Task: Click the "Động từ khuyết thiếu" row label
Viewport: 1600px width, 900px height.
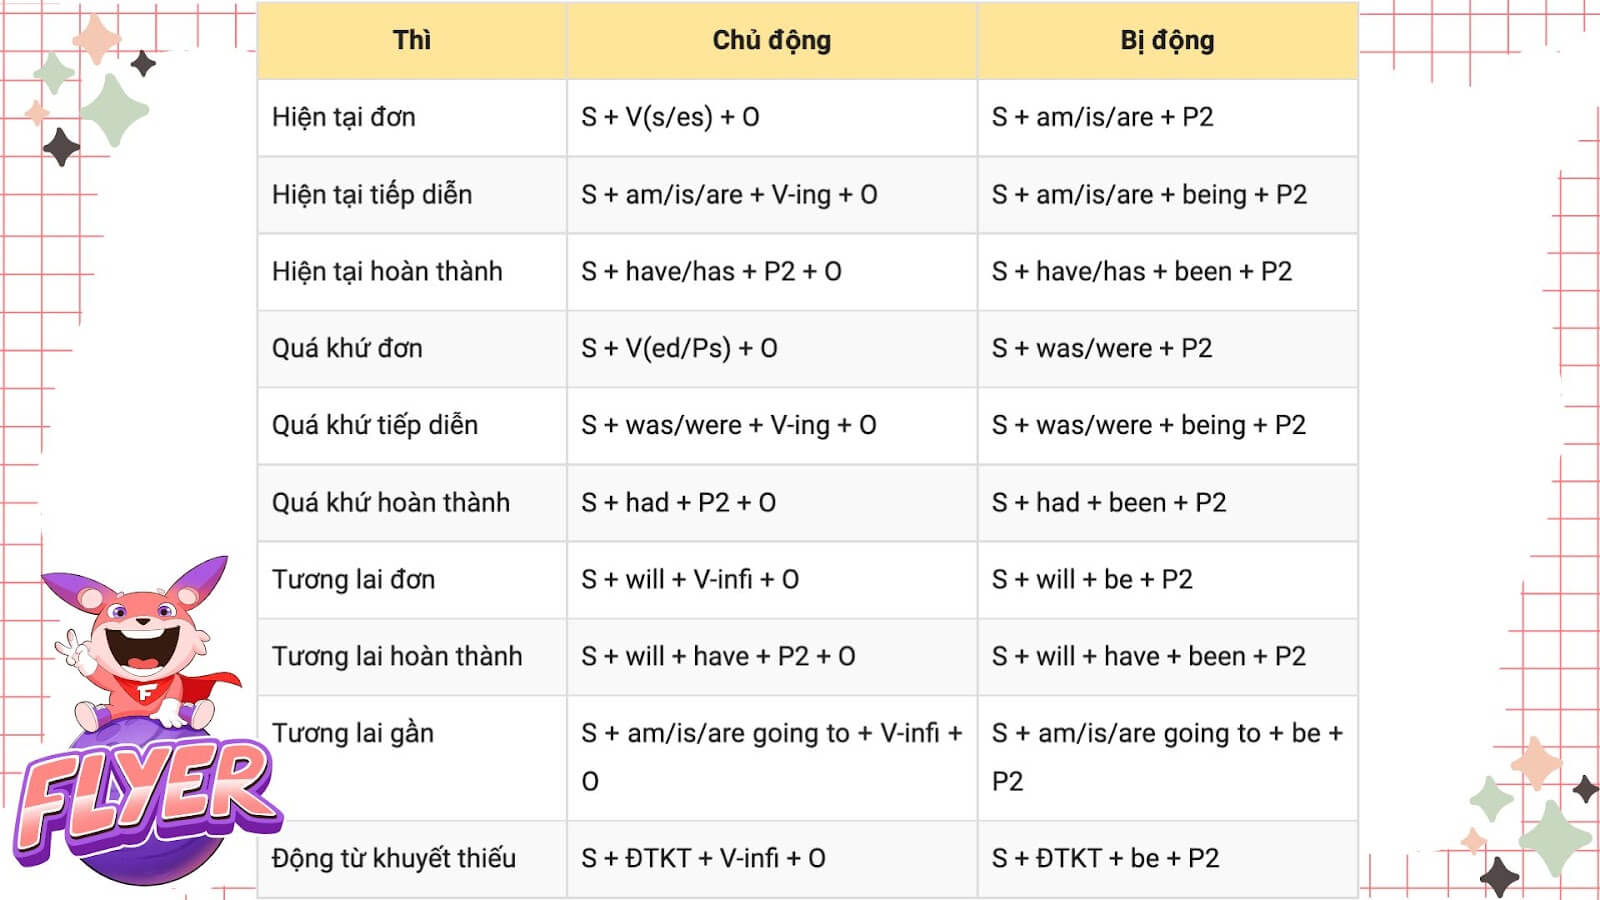Action: point(394,859)
